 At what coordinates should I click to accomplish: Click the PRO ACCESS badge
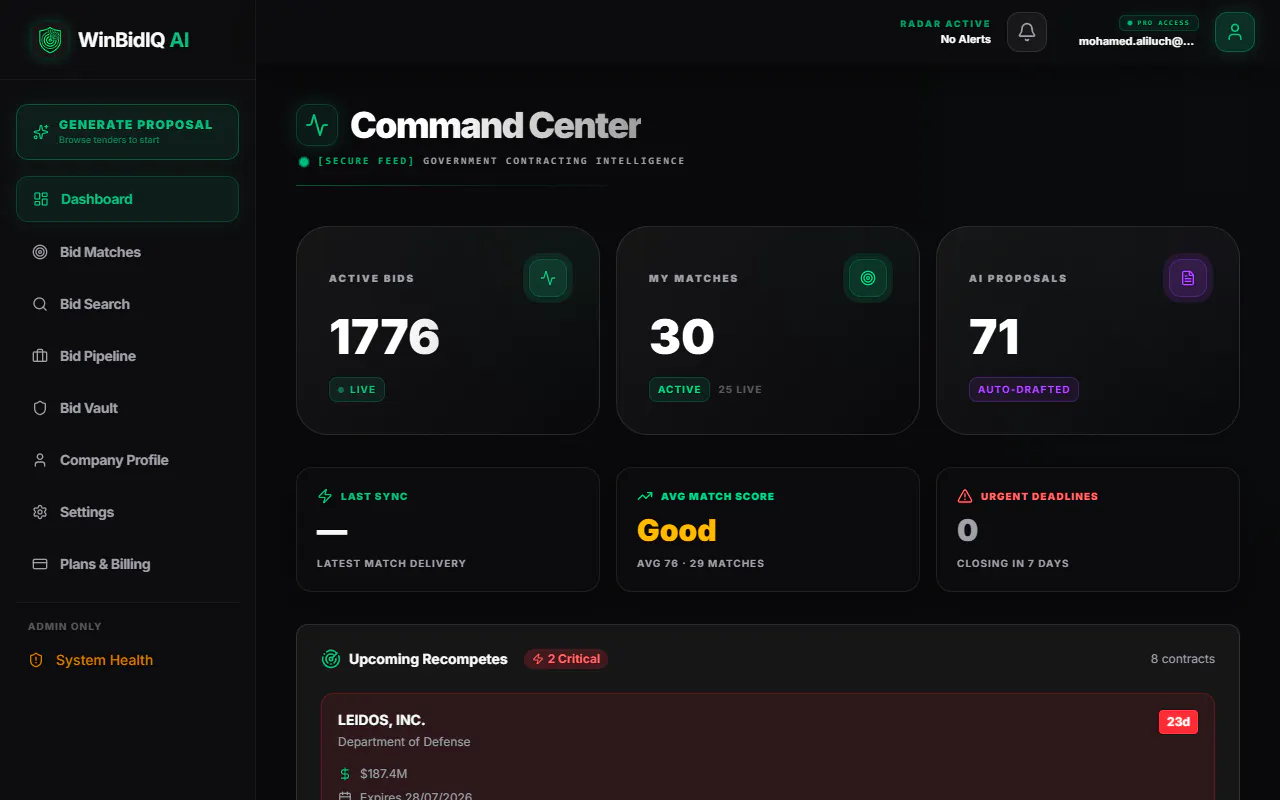click(1158, 22)
